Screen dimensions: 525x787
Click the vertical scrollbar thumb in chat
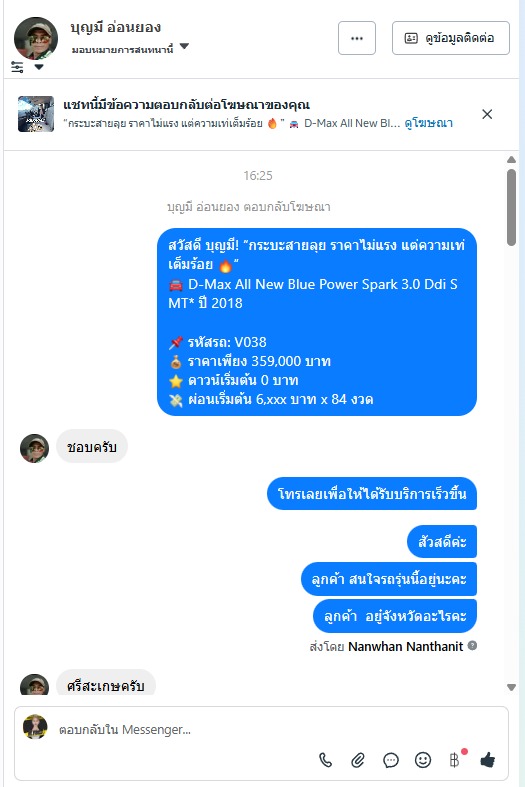tap(511, 207)
